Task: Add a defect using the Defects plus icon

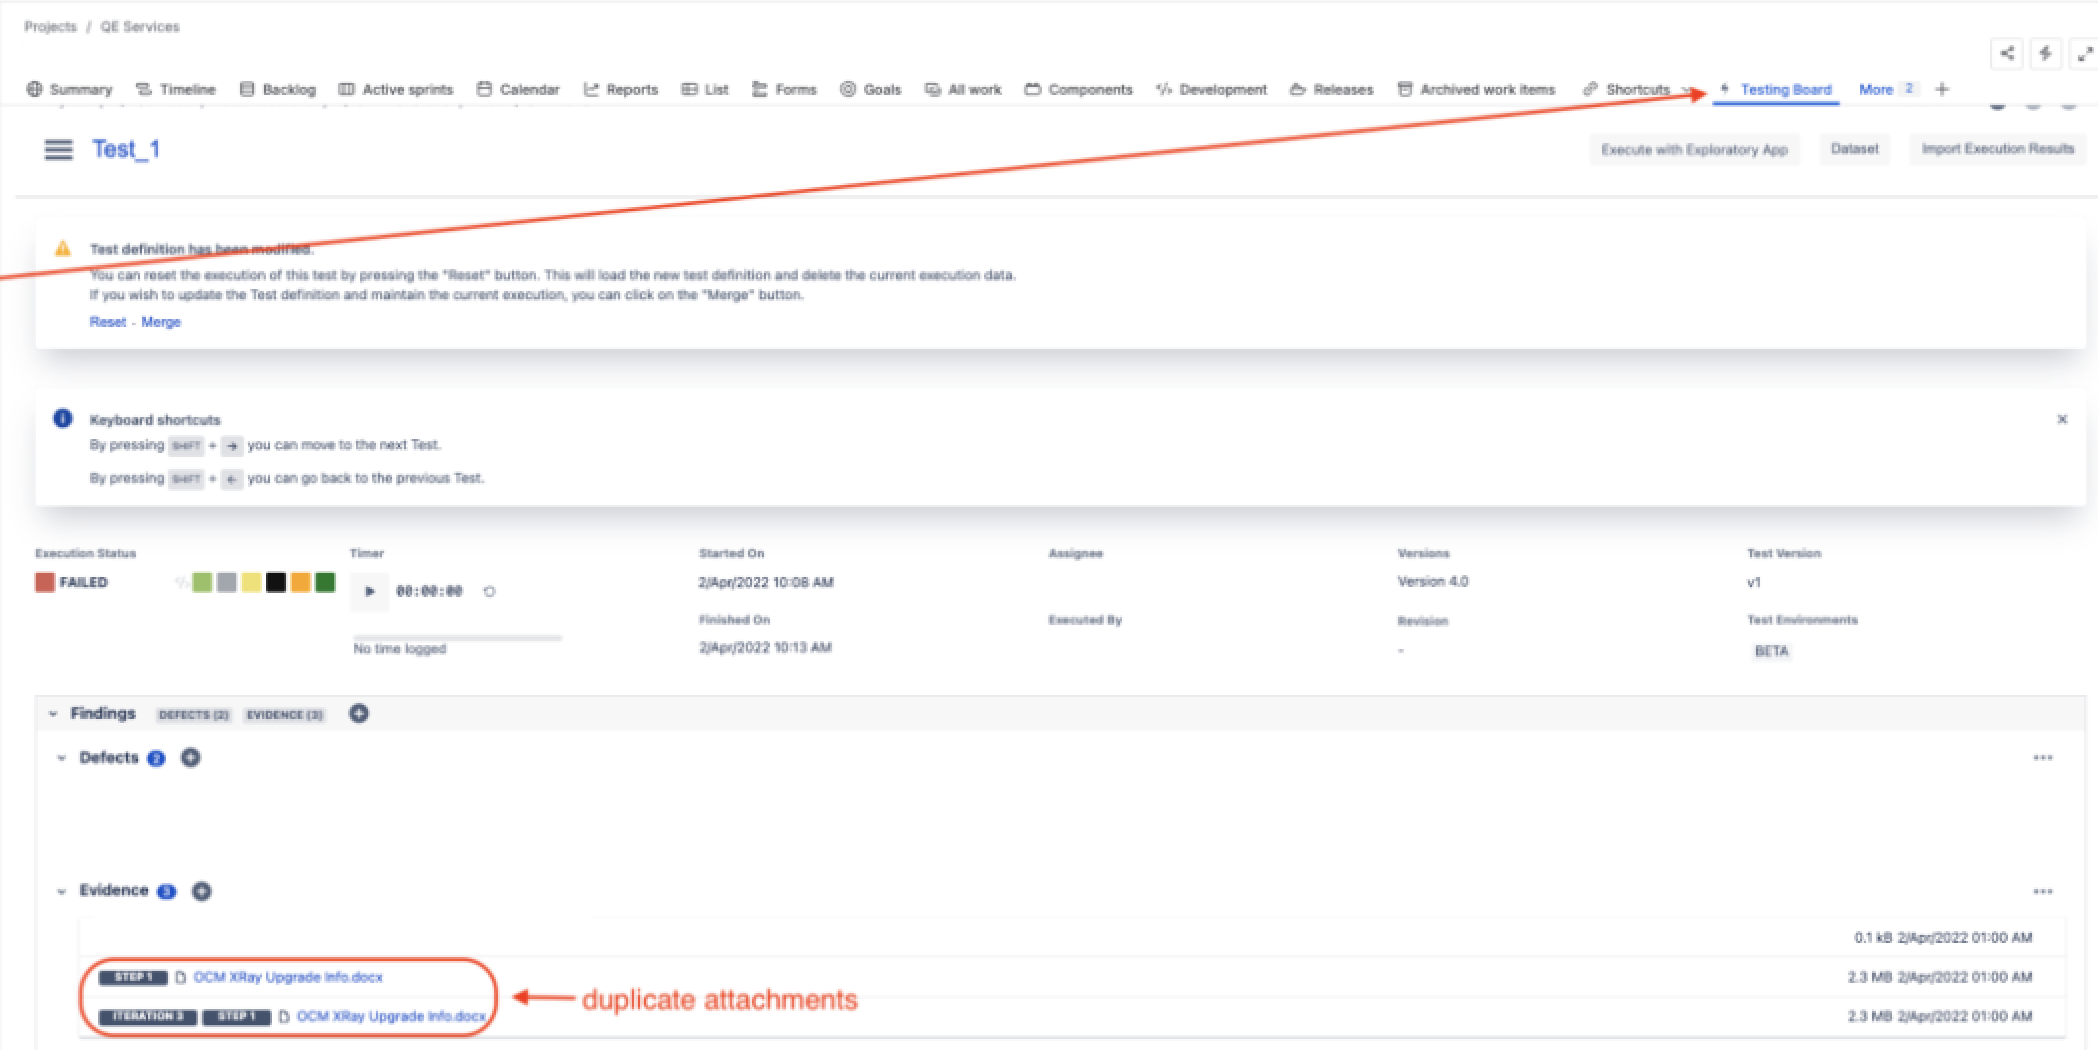Action: point(191,758)
